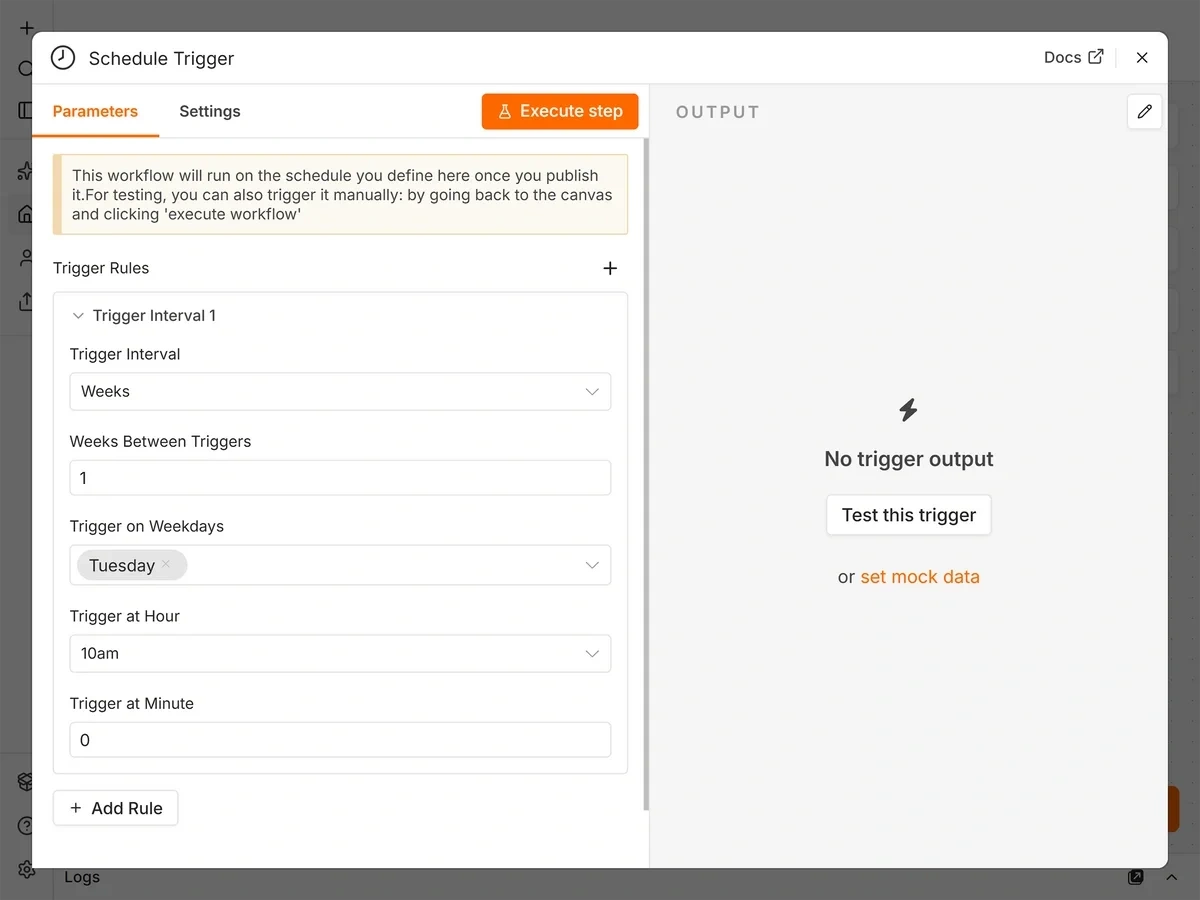
Task: Expand the Logs panel chevron
Action: [1171, 877]
